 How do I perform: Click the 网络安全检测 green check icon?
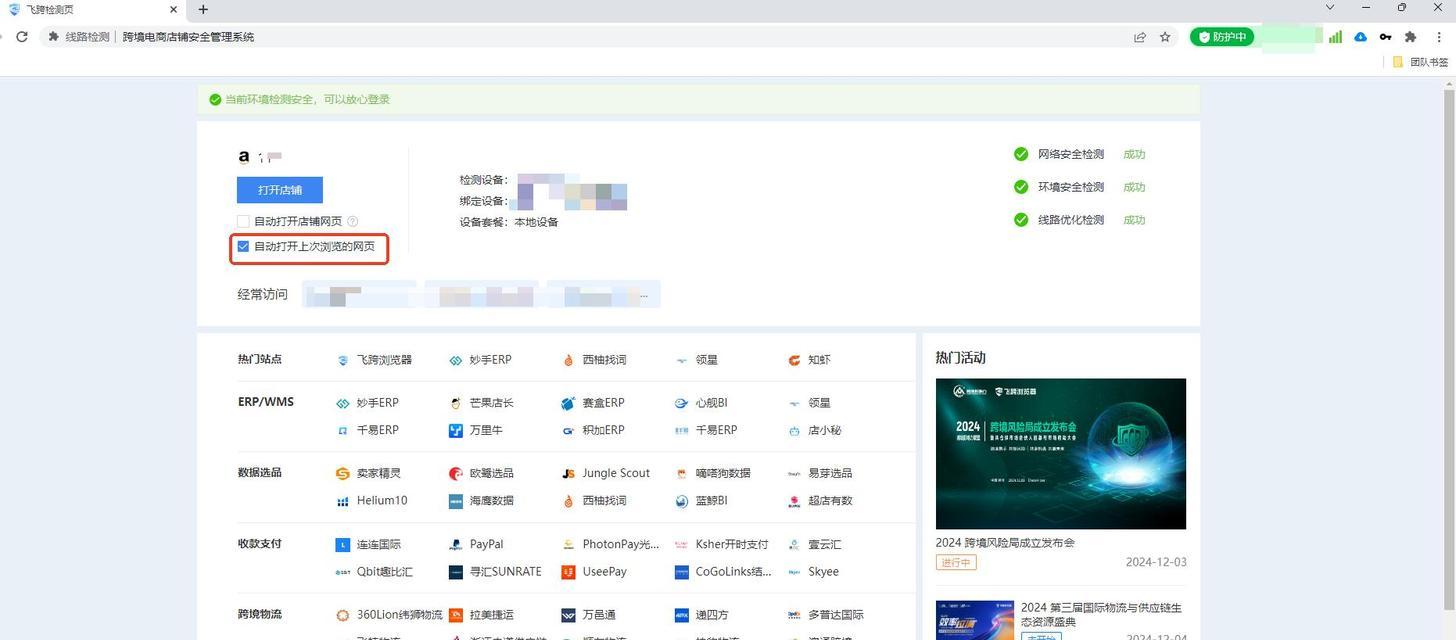tap(1021, 154)
